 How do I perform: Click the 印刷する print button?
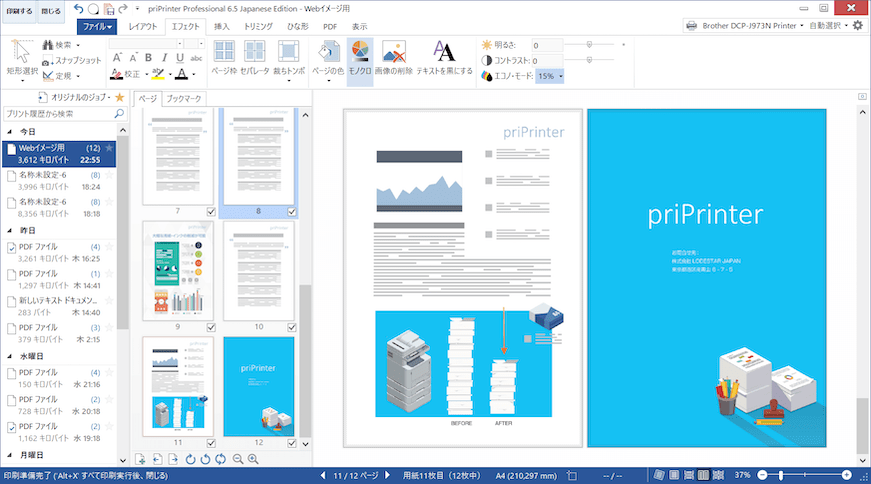pos(19,11)
